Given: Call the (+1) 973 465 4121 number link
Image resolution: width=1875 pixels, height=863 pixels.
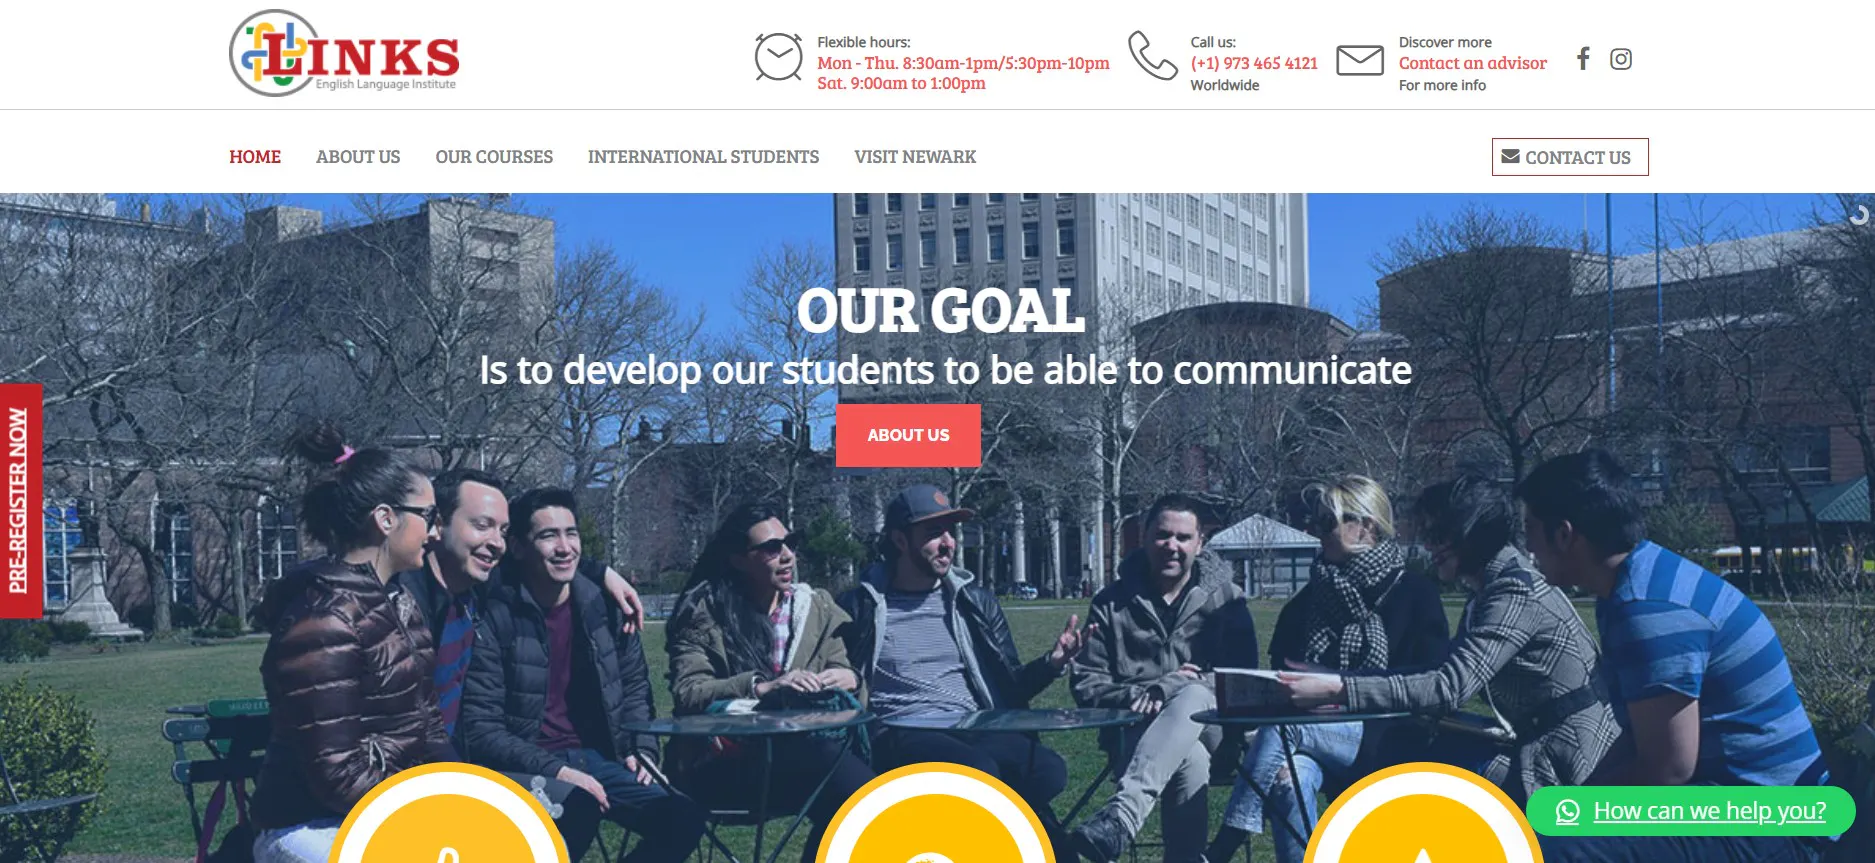Looking at the screenshot, I should 1254,63.
